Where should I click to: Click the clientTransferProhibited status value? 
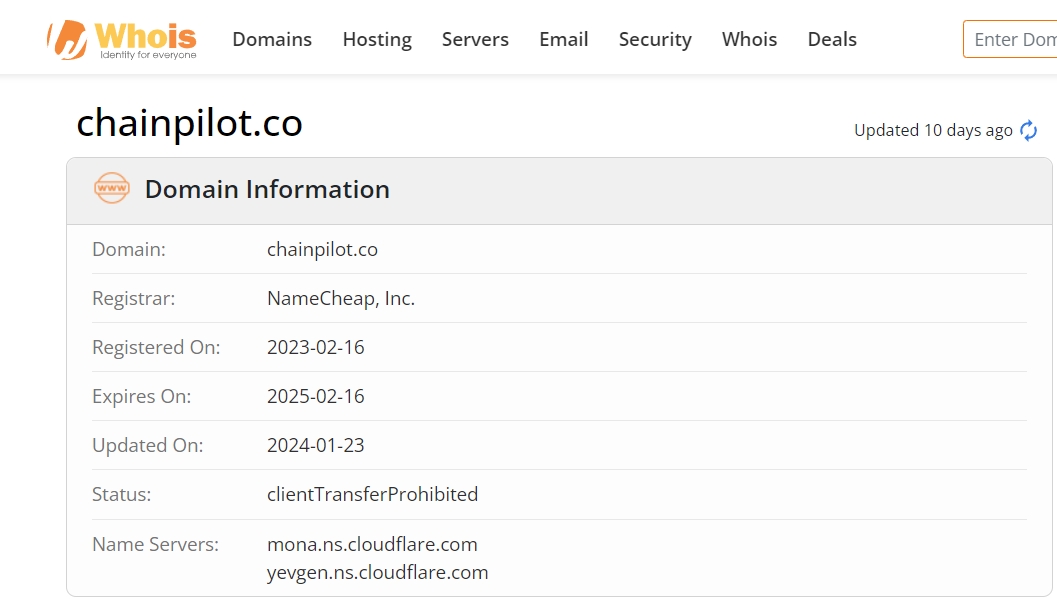click(x=372, y=494)
